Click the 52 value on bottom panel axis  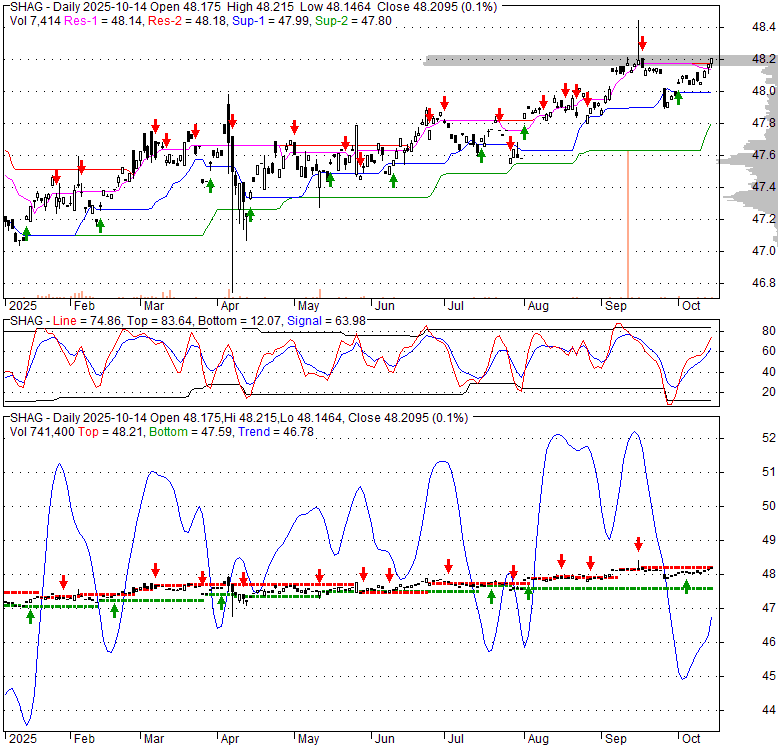(x=741, y=438)
